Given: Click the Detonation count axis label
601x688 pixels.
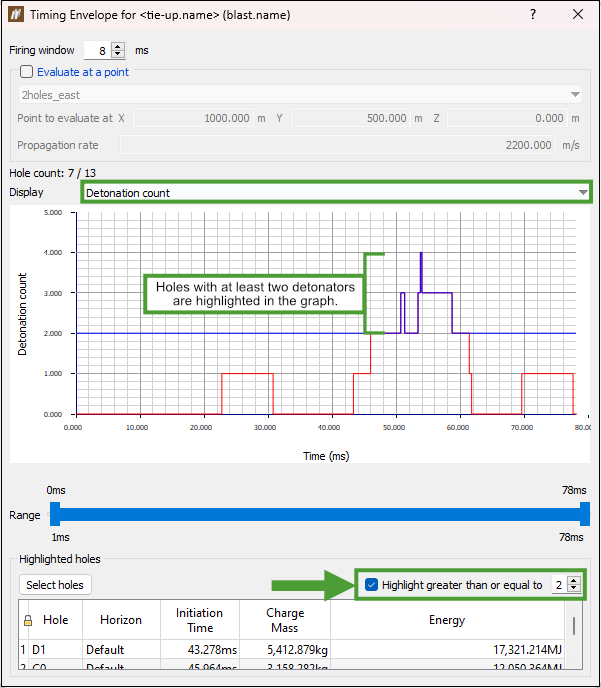Looking at the screenshot, I should [22, 314].
